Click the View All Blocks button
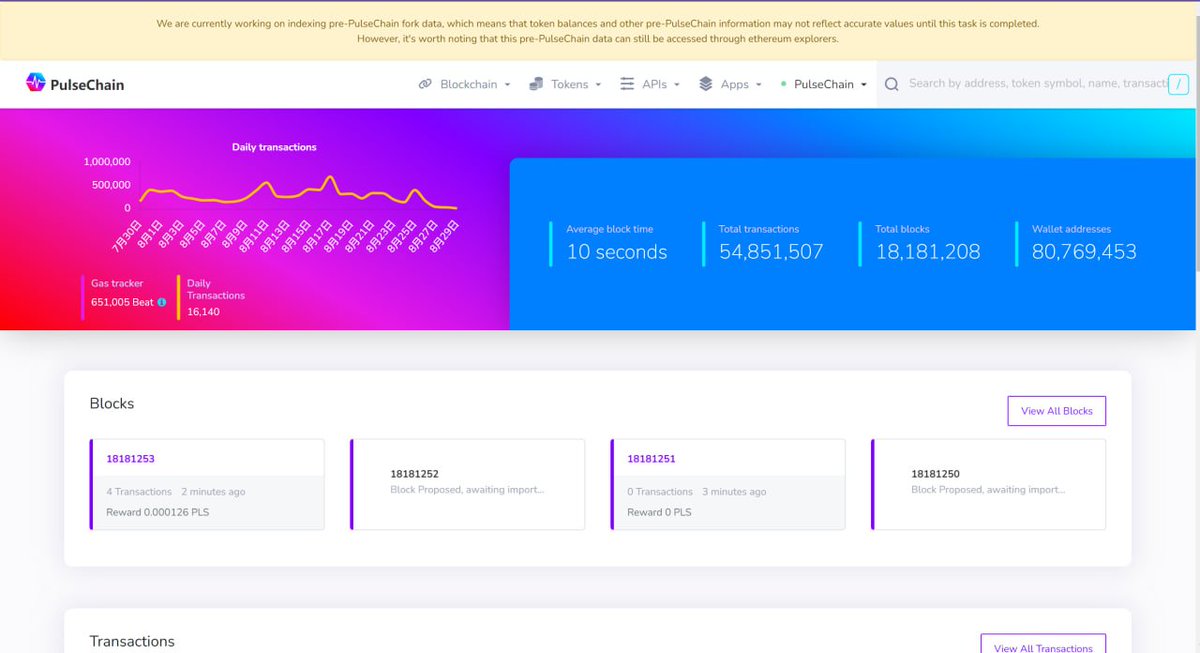 click(x=1056, y=411)
